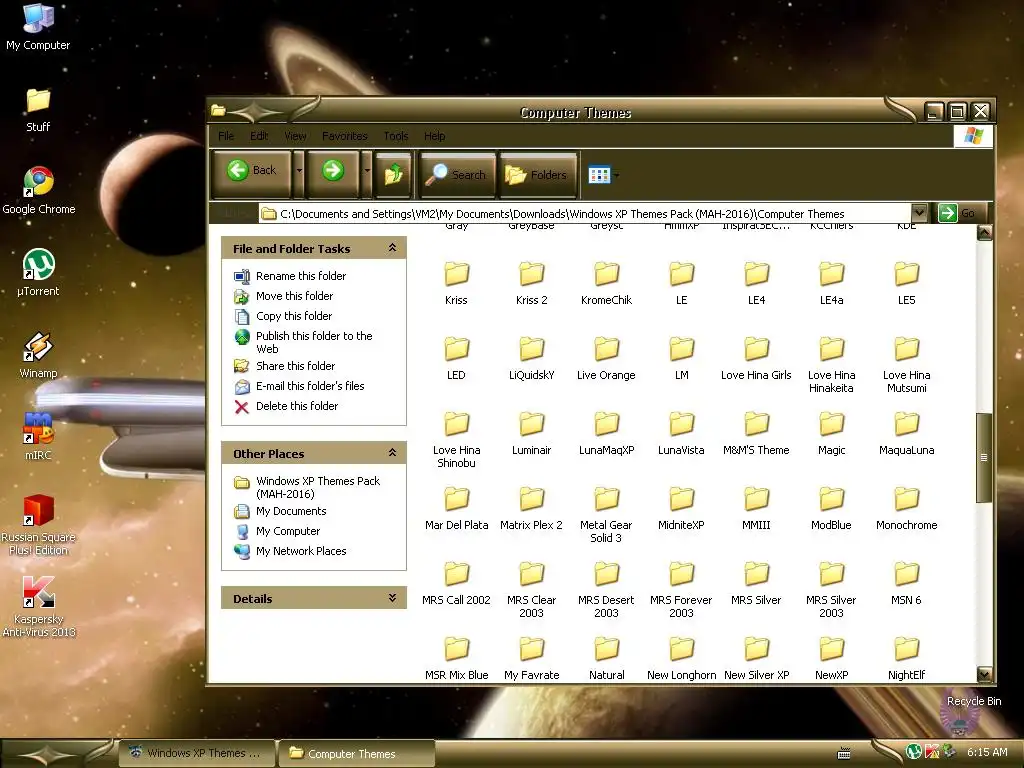Switch to Windows XP Themes taskbar button
The image size is (1024, 768).
tap(196, 753)
